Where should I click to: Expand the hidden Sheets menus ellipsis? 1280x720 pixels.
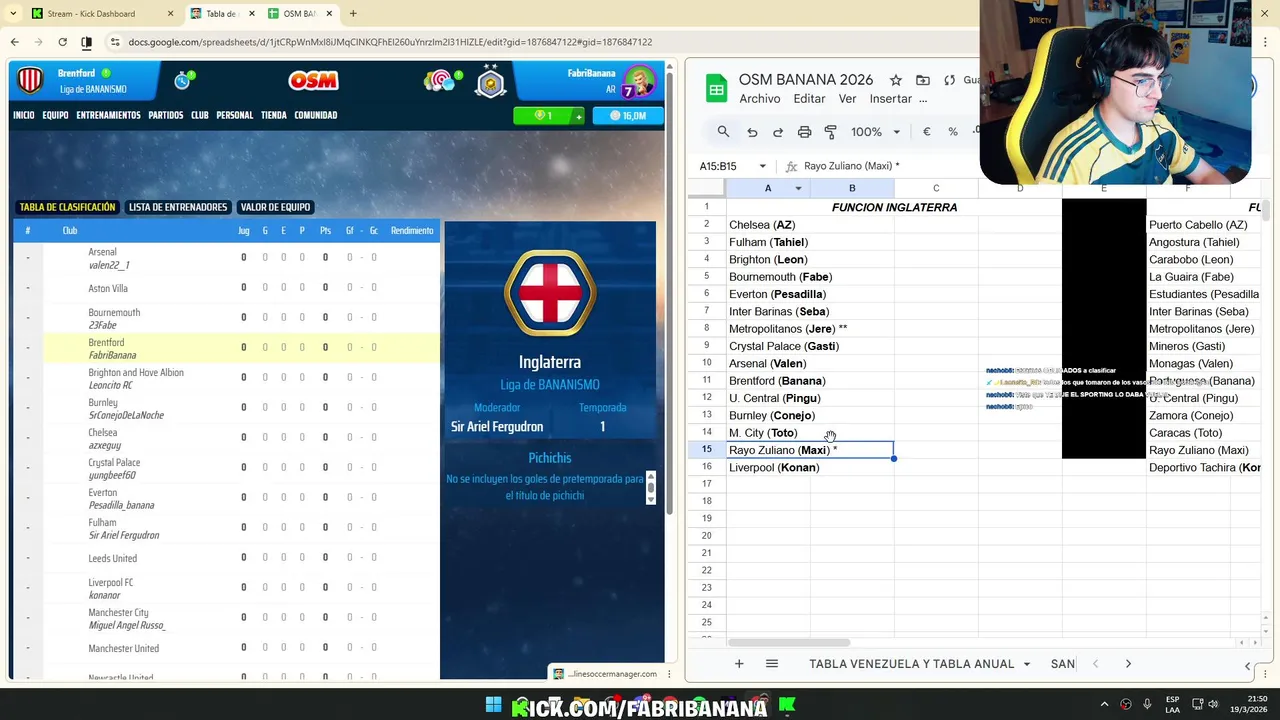point(923,99)
